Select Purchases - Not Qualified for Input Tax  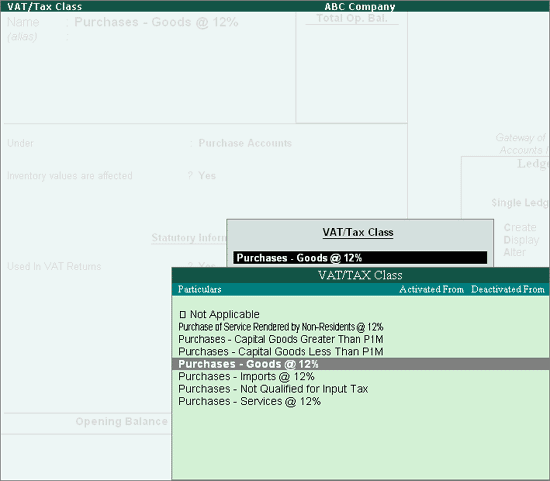(273, 389)
